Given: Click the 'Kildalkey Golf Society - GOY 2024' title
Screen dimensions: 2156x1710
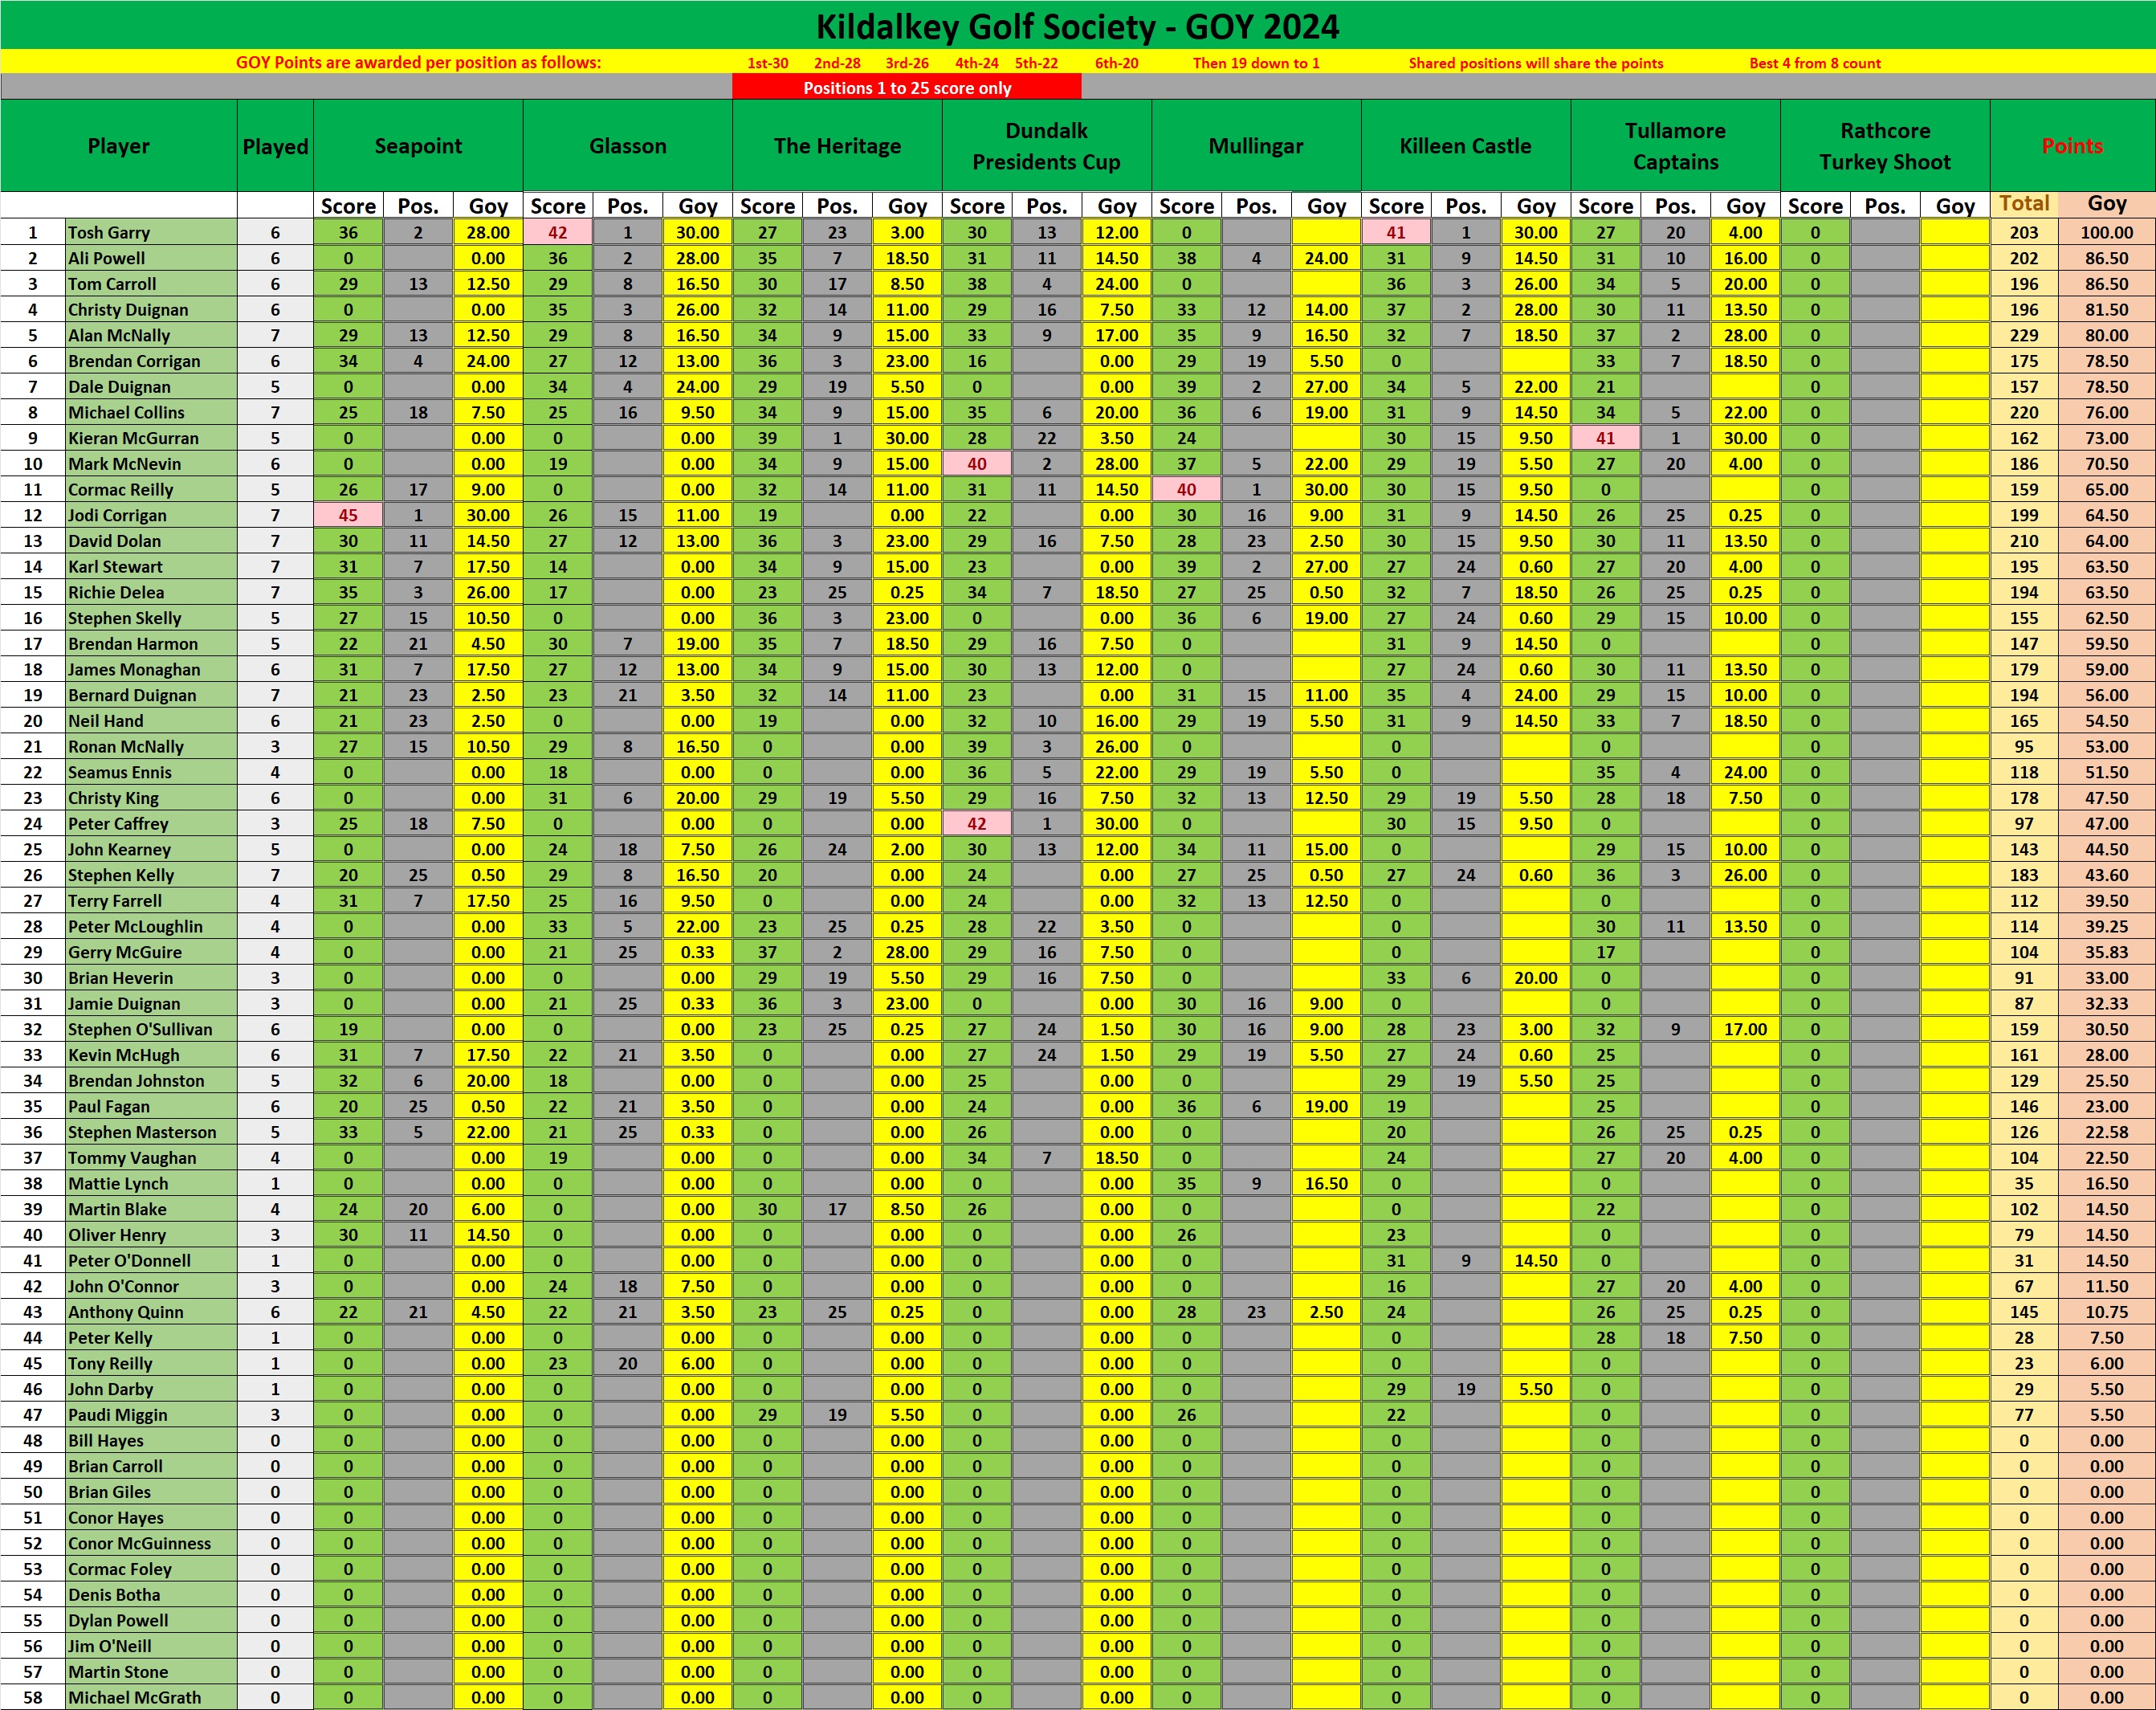Looking at the screenshot, I should point(1077,26).
